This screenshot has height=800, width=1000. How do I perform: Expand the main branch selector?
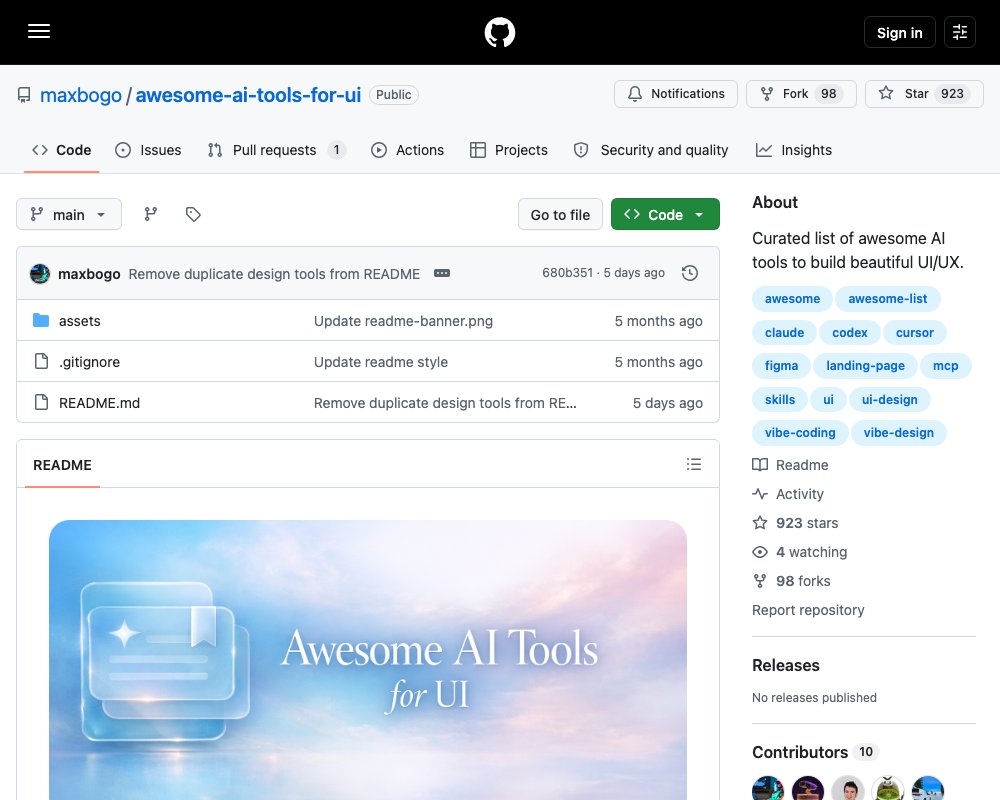pos(69,214)
